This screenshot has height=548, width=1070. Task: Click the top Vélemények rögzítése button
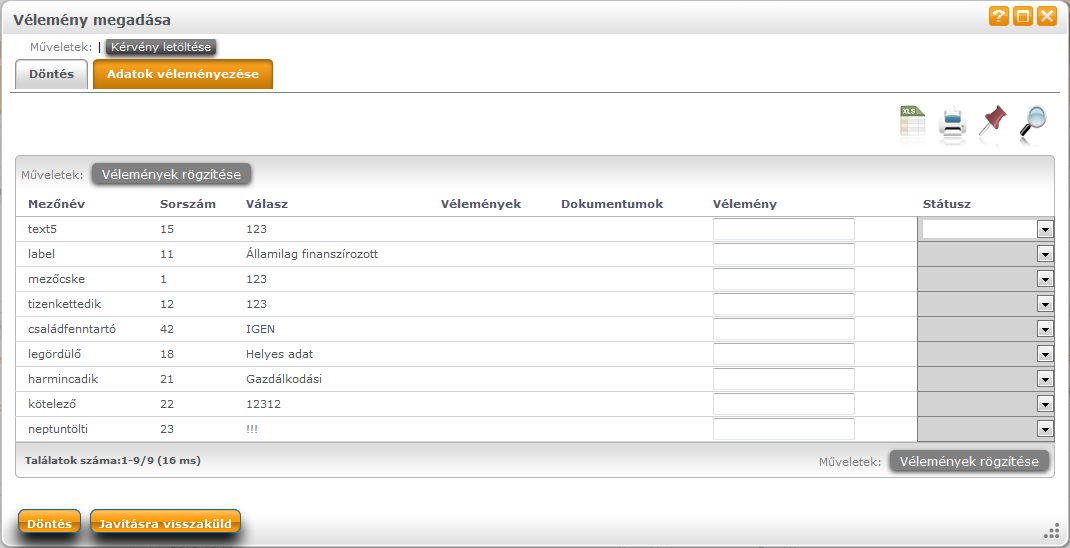point(171,174)
